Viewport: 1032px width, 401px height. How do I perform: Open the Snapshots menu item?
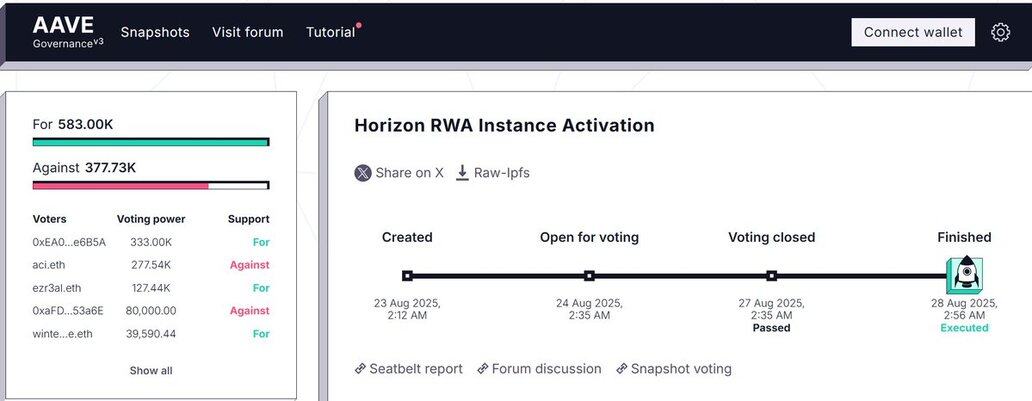click(155, 32)
